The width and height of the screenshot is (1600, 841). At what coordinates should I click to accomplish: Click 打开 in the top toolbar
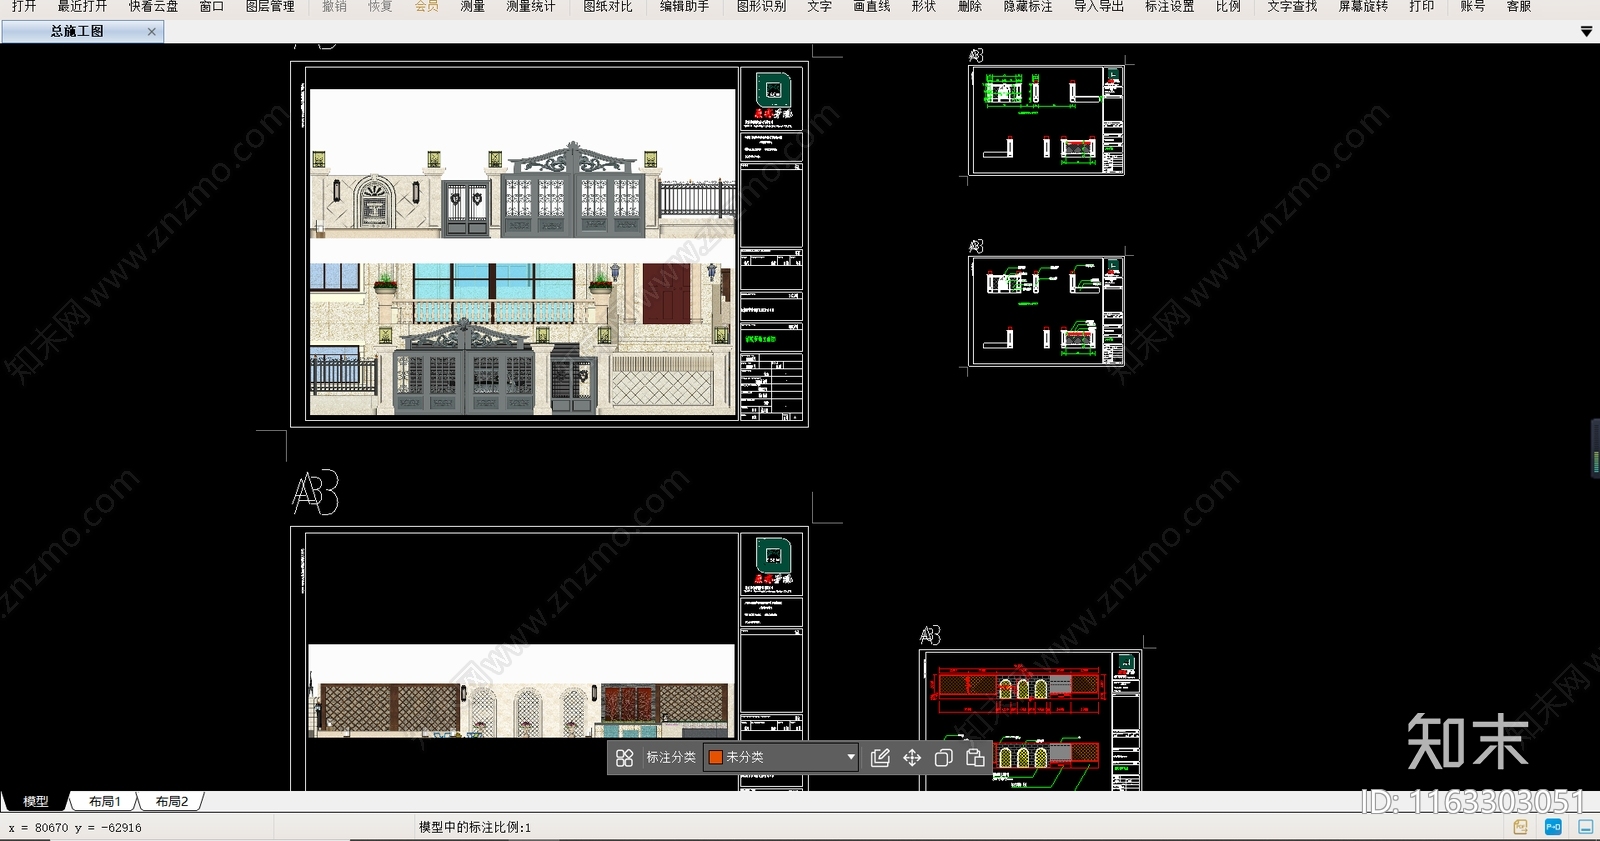pyautogui.click(x=24, y=7)
